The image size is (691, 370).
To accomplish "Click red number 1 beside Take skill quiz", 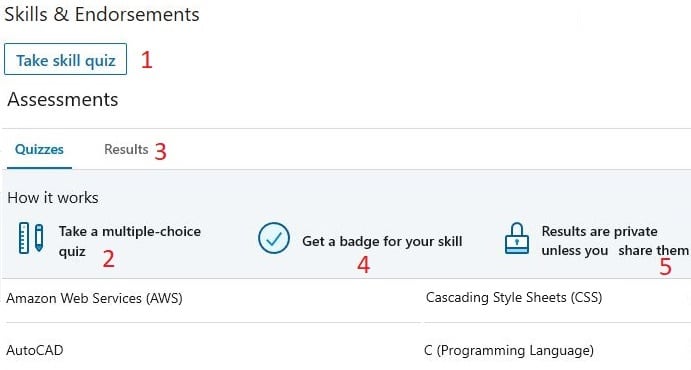I will pyautogui.click(x=147, y=59).
